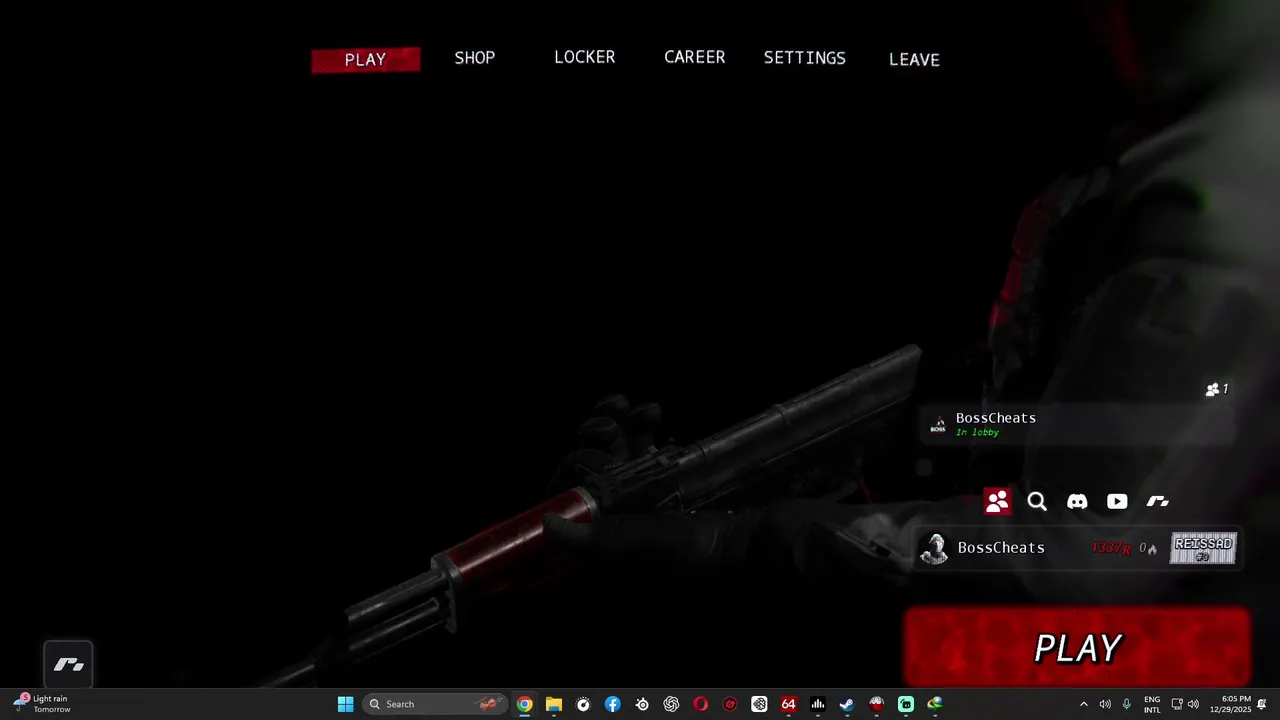Click the party member count icon
The height and width of the screenshot is (720, 1280).
[1217, 389]
